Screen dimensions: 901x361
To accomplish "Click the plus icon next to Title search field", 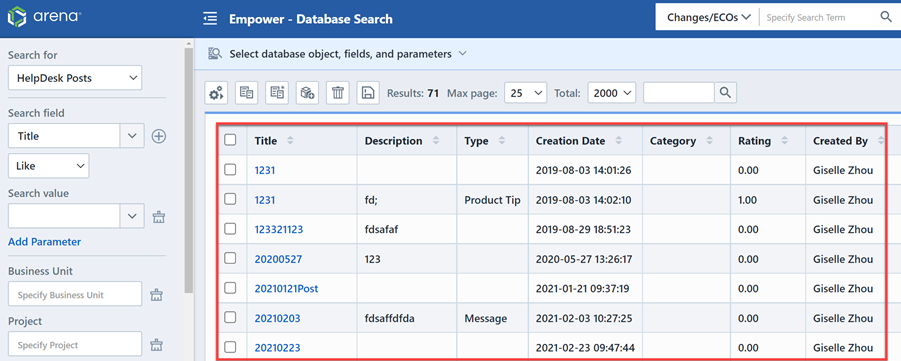I will 159,136.
